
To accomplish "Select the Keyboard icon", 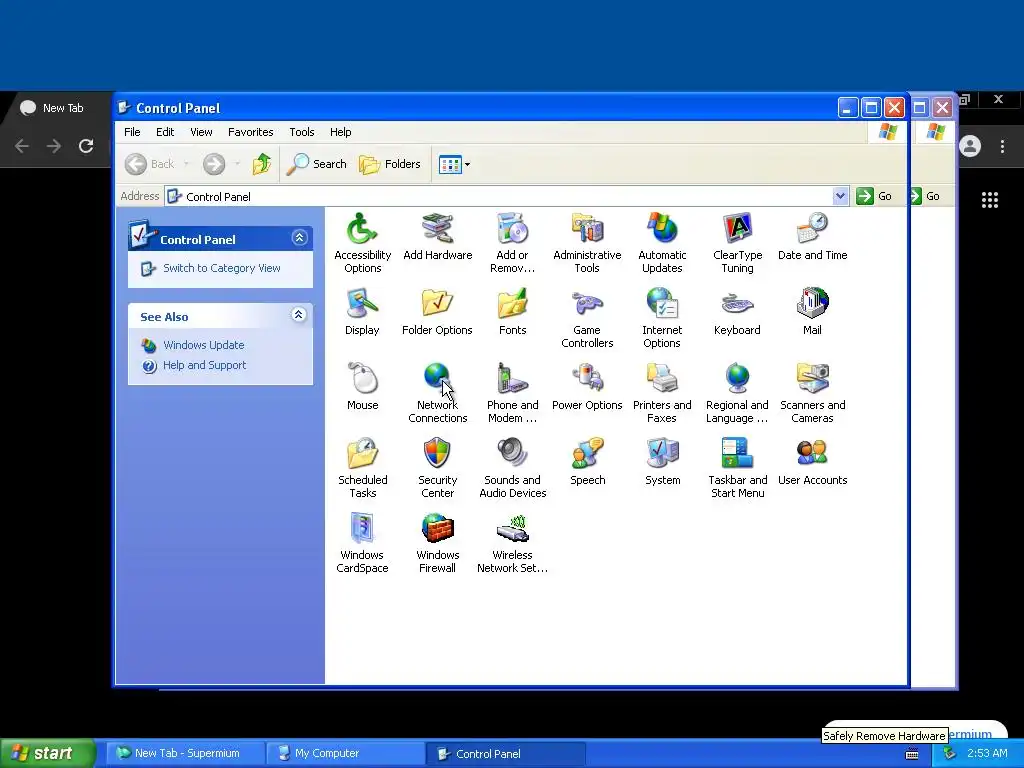I will point(737,312).
